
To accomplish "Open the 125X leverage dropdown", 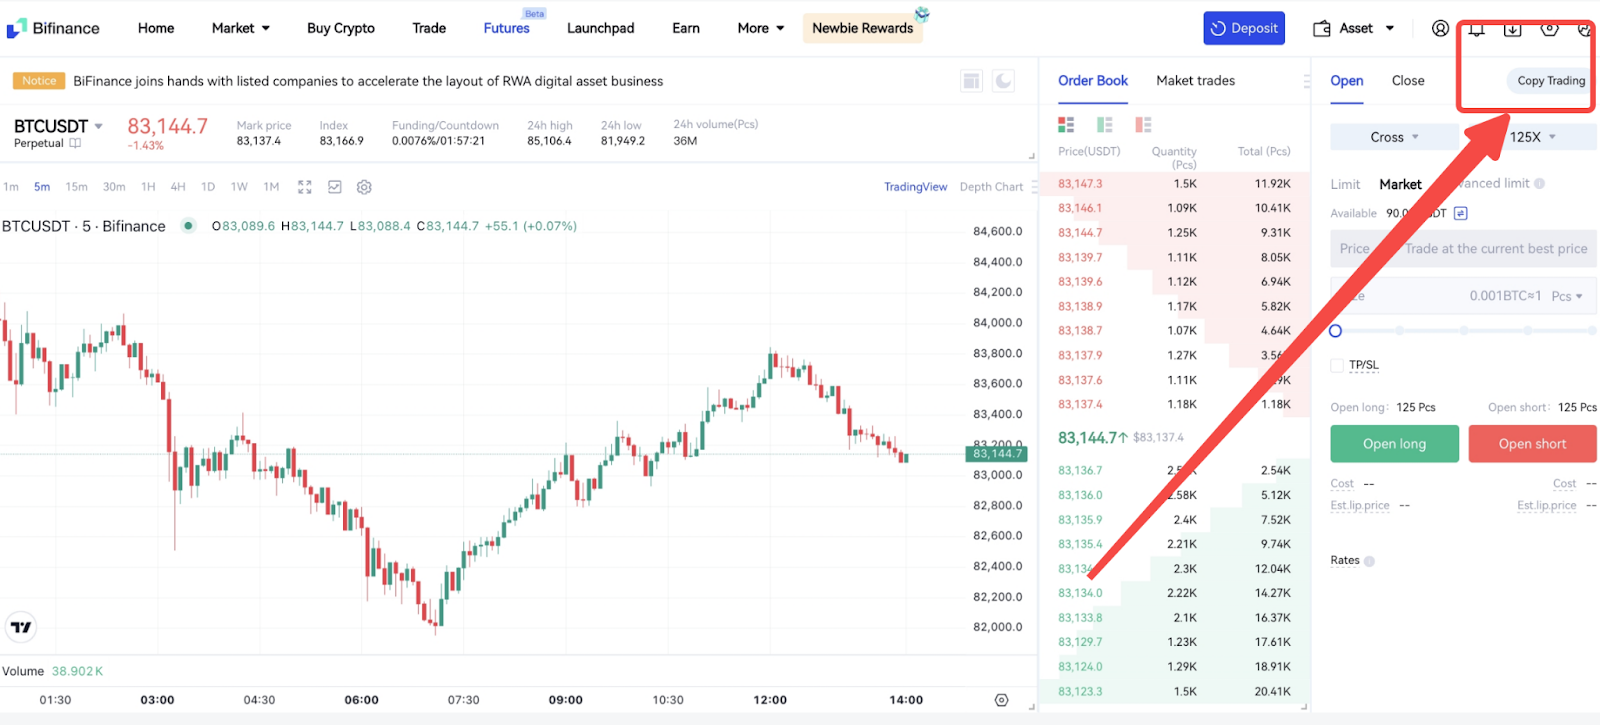I will click(x=1532, y=137).
